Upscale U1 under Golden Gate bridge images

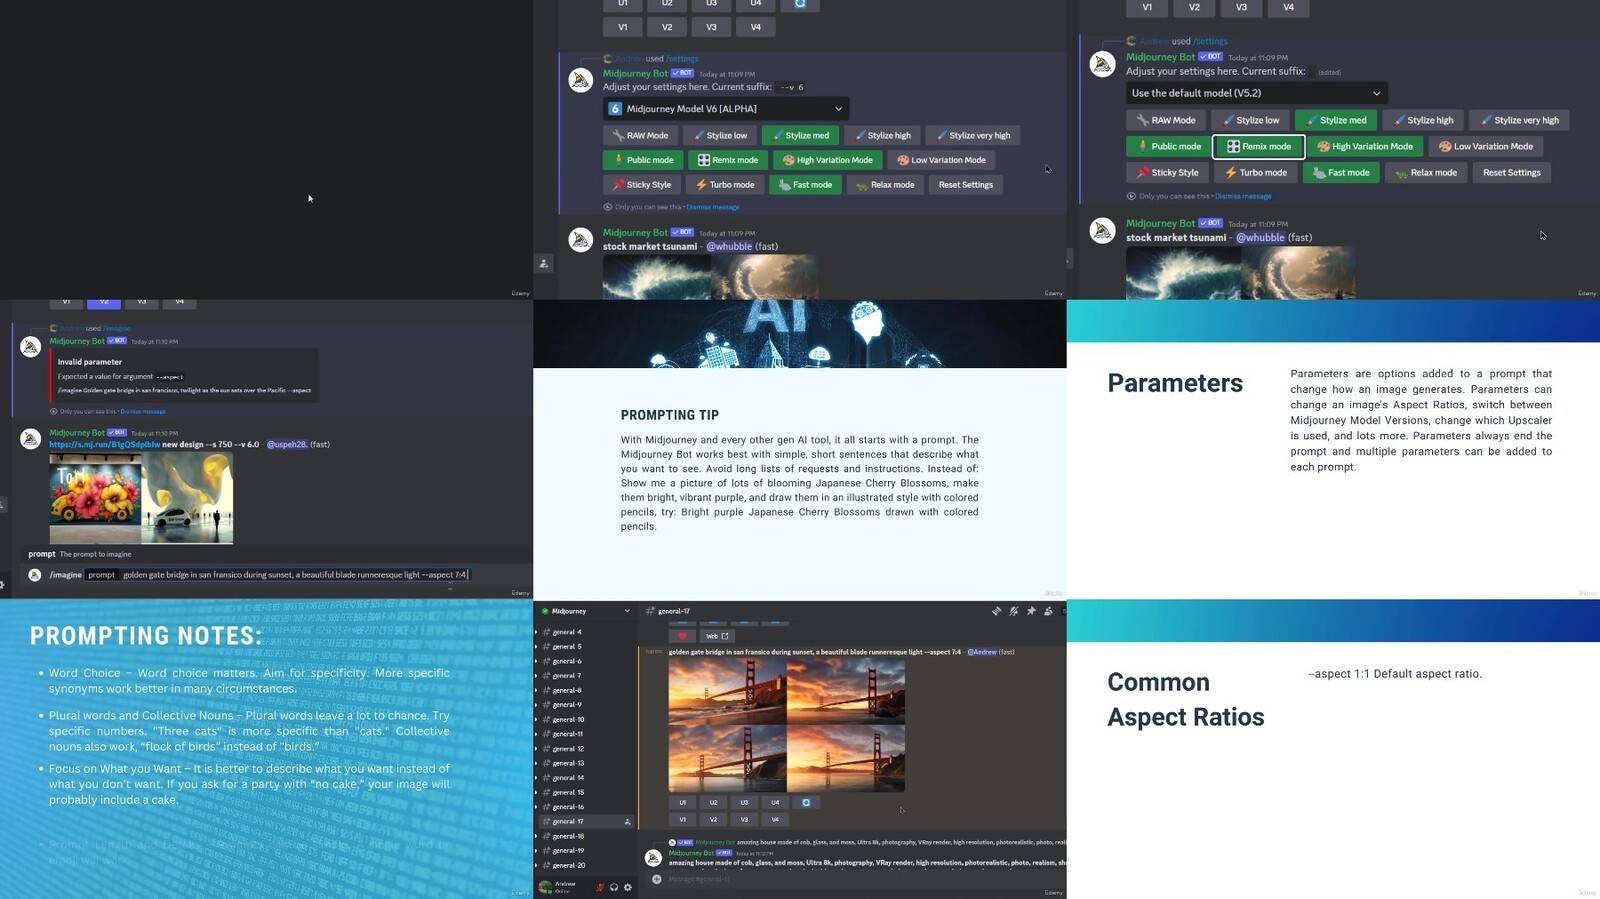683,802
